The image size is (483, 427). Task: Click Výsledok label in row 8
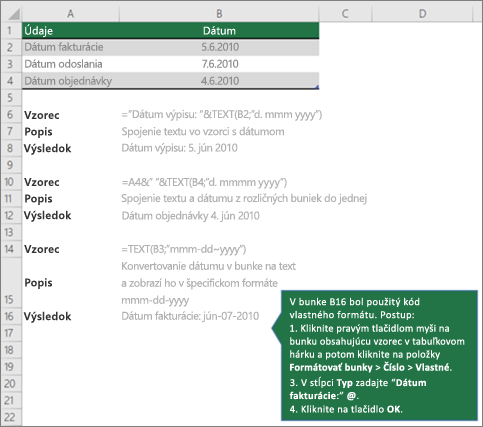click(x=47, y=148)
